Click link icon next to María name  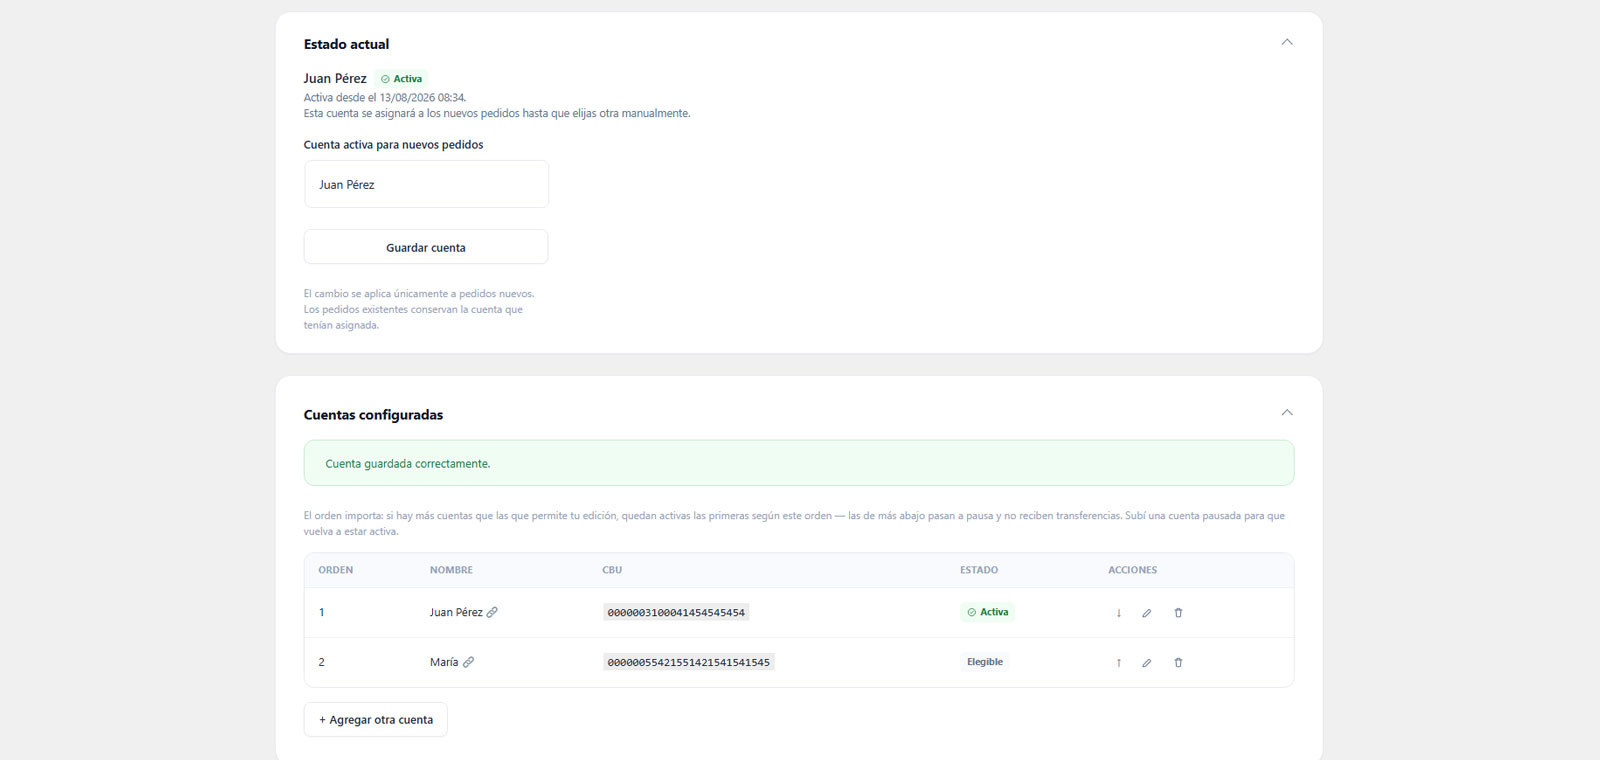coord(468,662)
